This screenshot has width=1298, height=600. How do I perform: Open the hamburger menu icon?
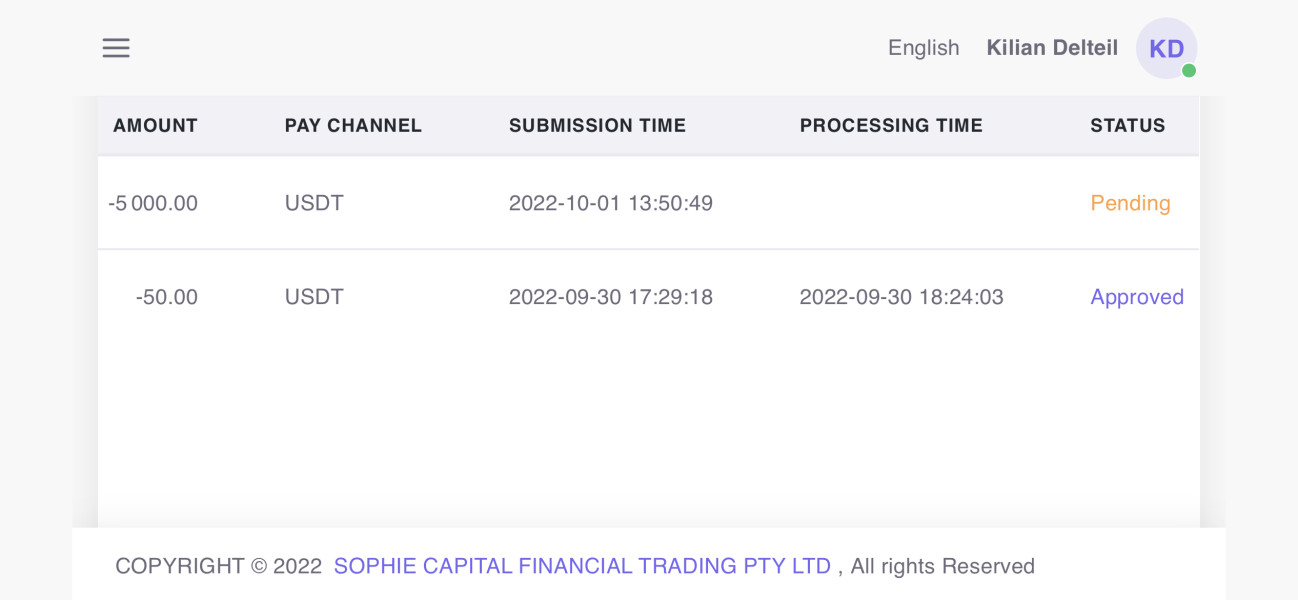click(116, 48)
